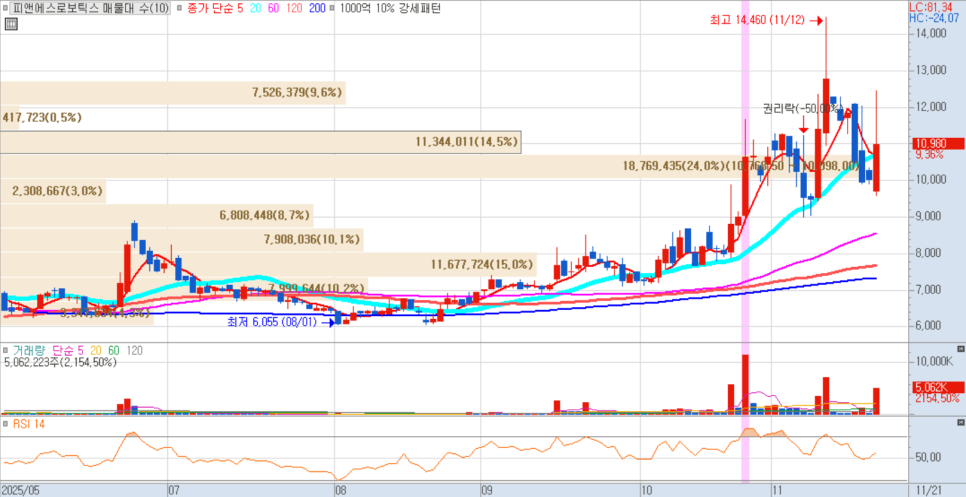Select the gray 120 volume average label
The image size is (966, 497).
135,350
